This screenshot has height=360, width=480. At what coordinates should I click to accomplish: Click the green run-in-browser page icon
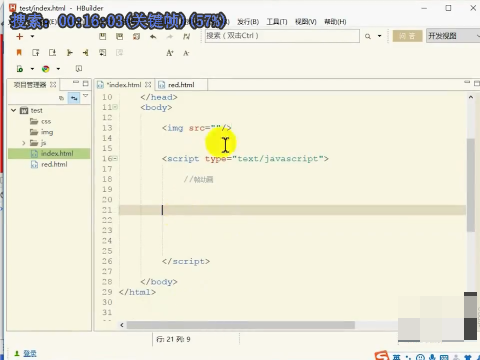tap(20, 69)
